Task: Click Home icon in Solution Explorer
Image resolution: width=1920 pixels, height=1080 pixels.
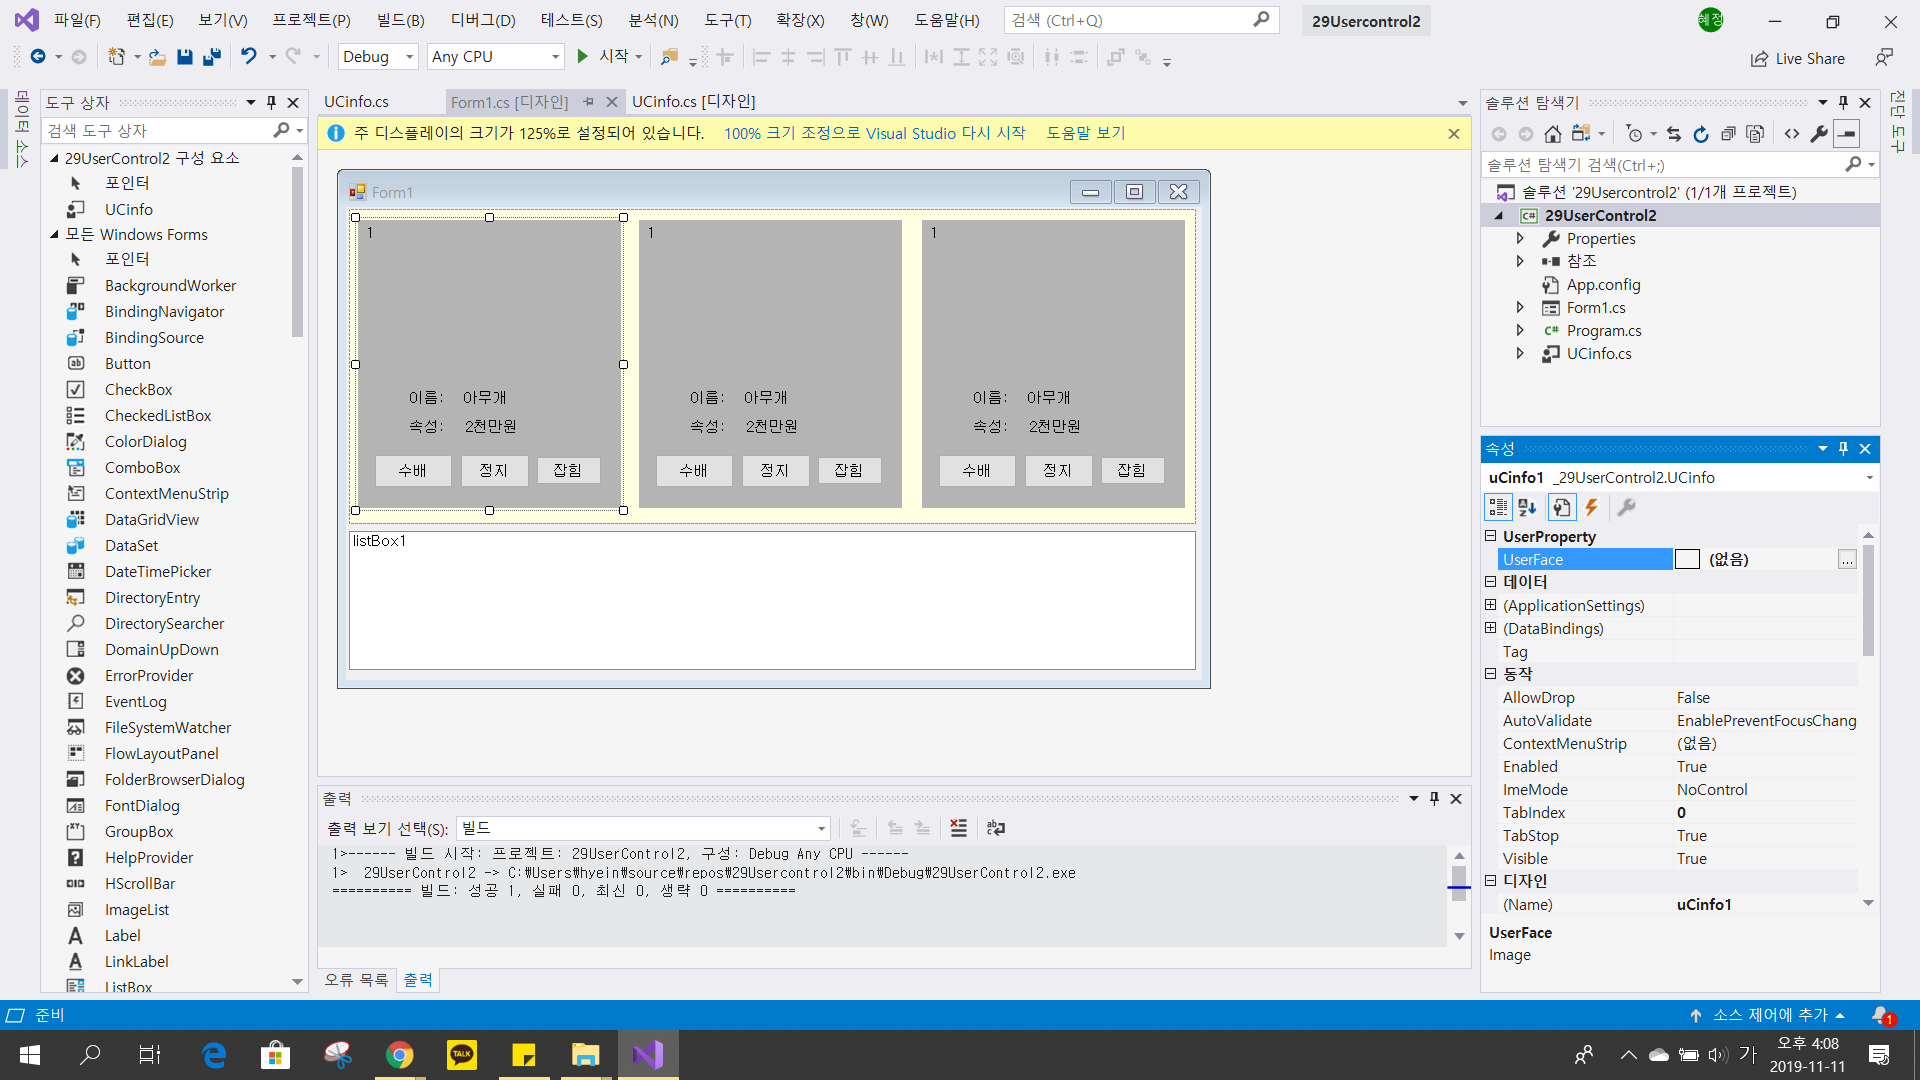Action: pyautogui.click(x=1552, y=134)
